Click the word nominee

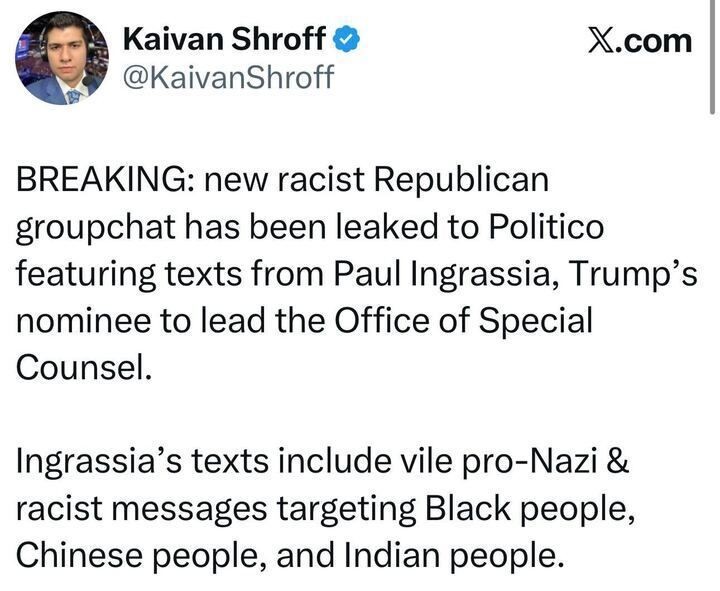tap(79, 322)
